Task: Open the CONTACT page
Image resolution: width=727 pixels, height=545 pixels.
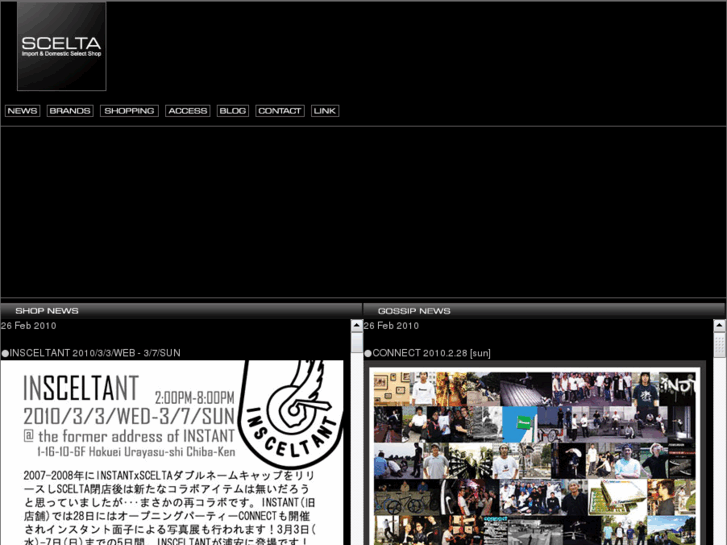Action: point(280,111)
